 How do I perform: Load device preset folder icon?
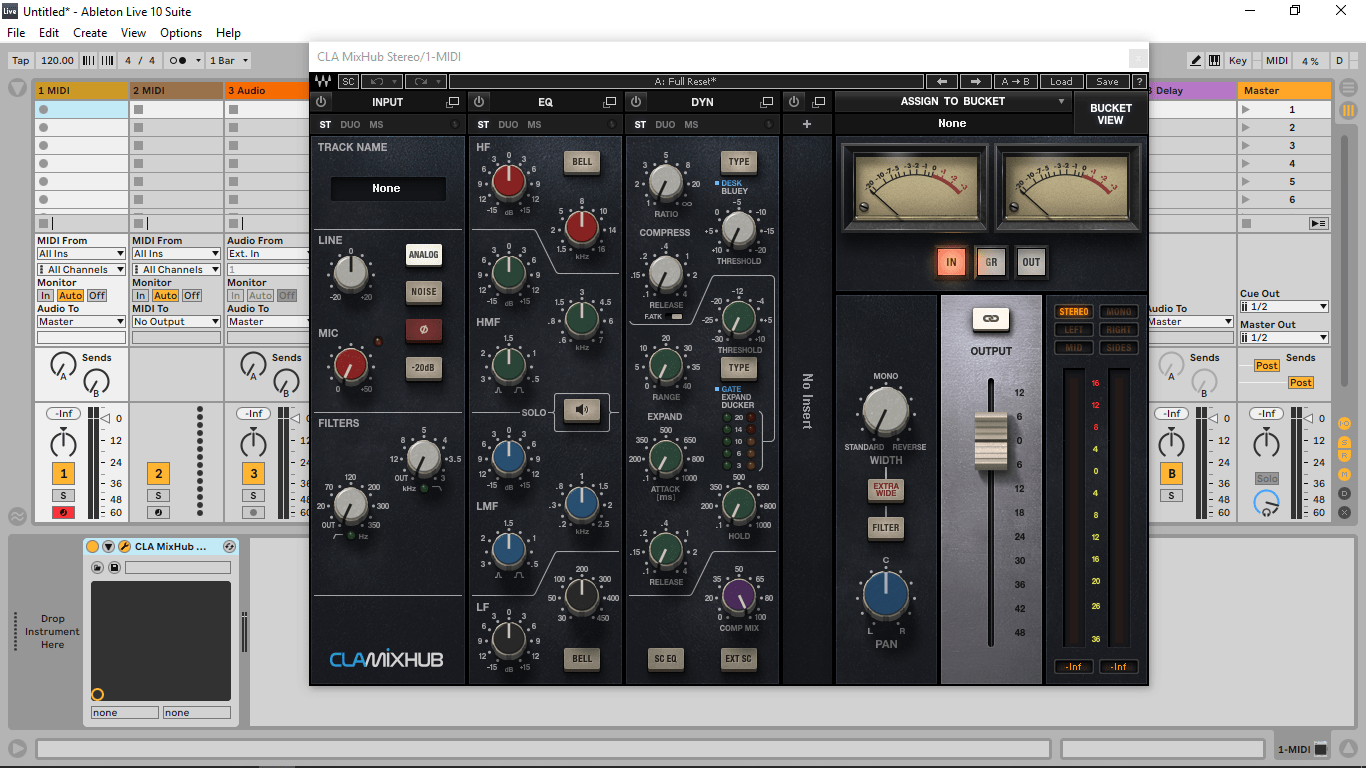(x=98, y=567)
